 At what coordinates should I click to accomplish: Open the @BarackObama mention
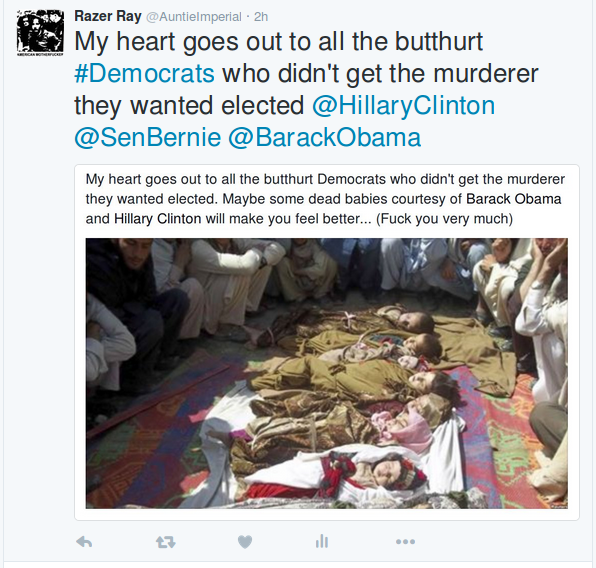click(x=325, y=137)
